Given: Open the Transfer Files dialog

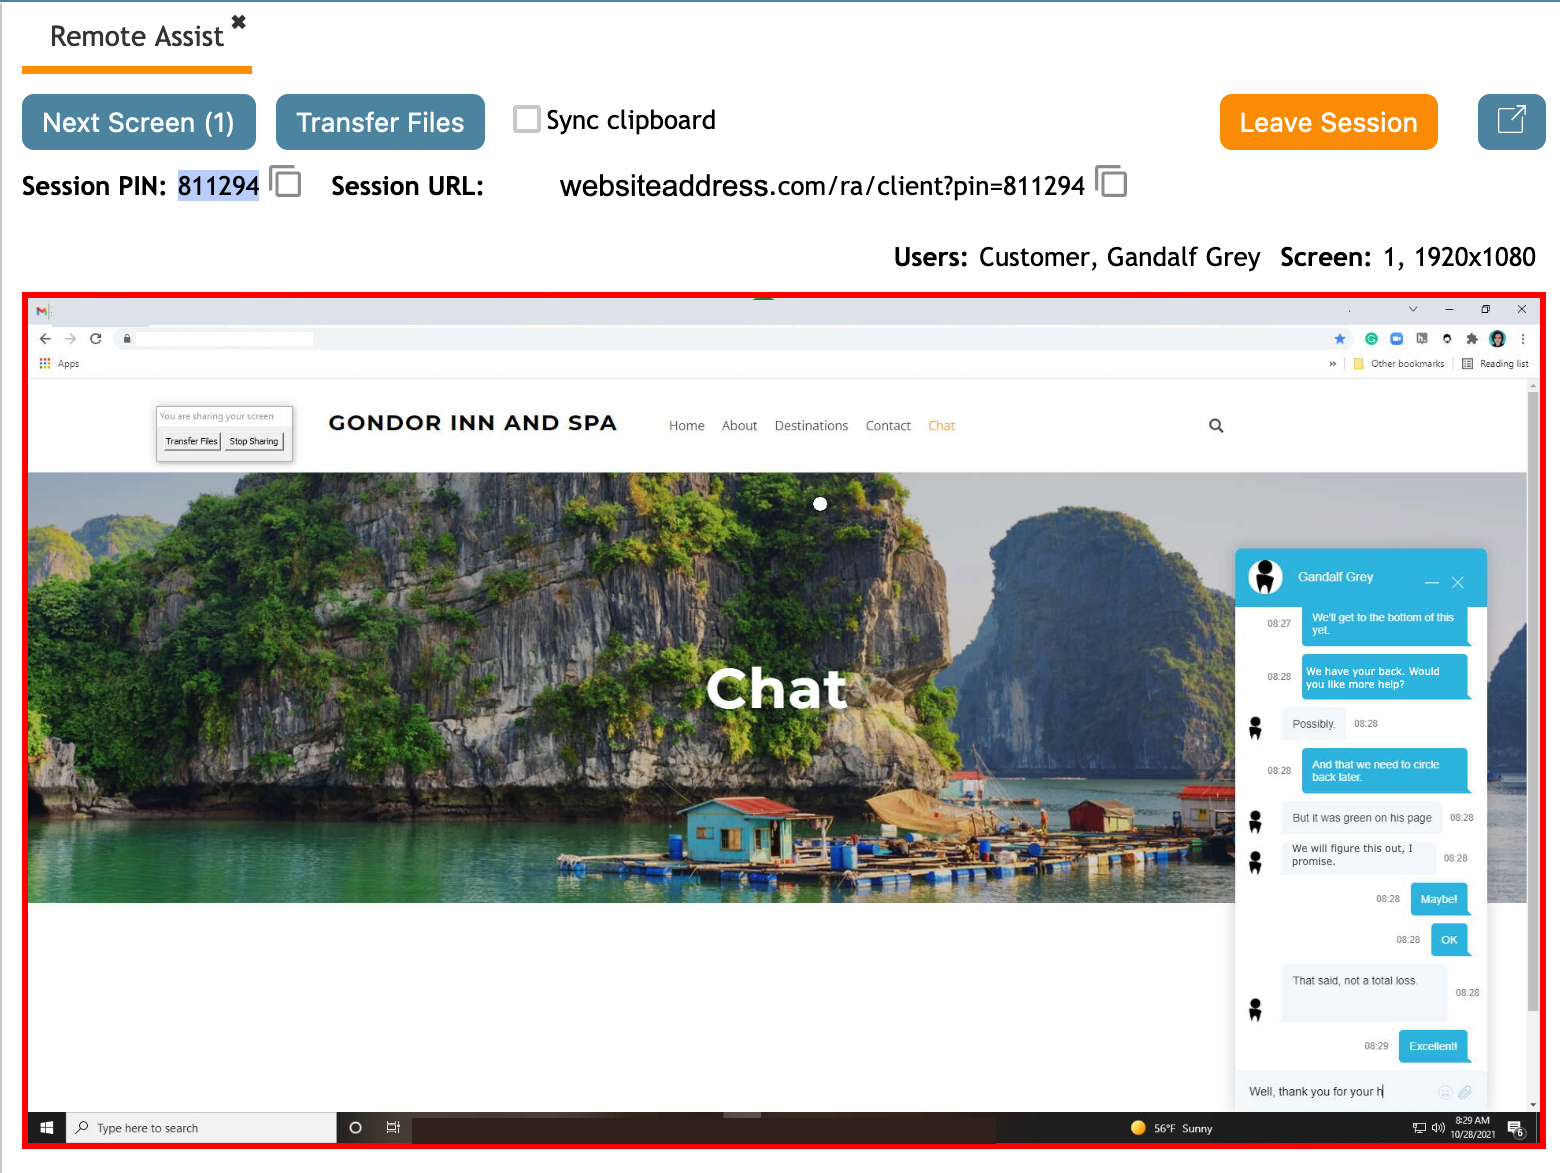Looking at the screenshot, I should (x=380, y=122).
